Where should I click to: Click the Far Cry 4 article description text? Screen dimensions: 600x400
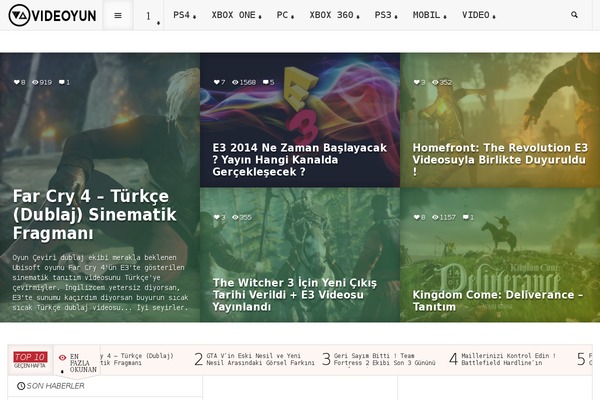(x=100, y=282)
